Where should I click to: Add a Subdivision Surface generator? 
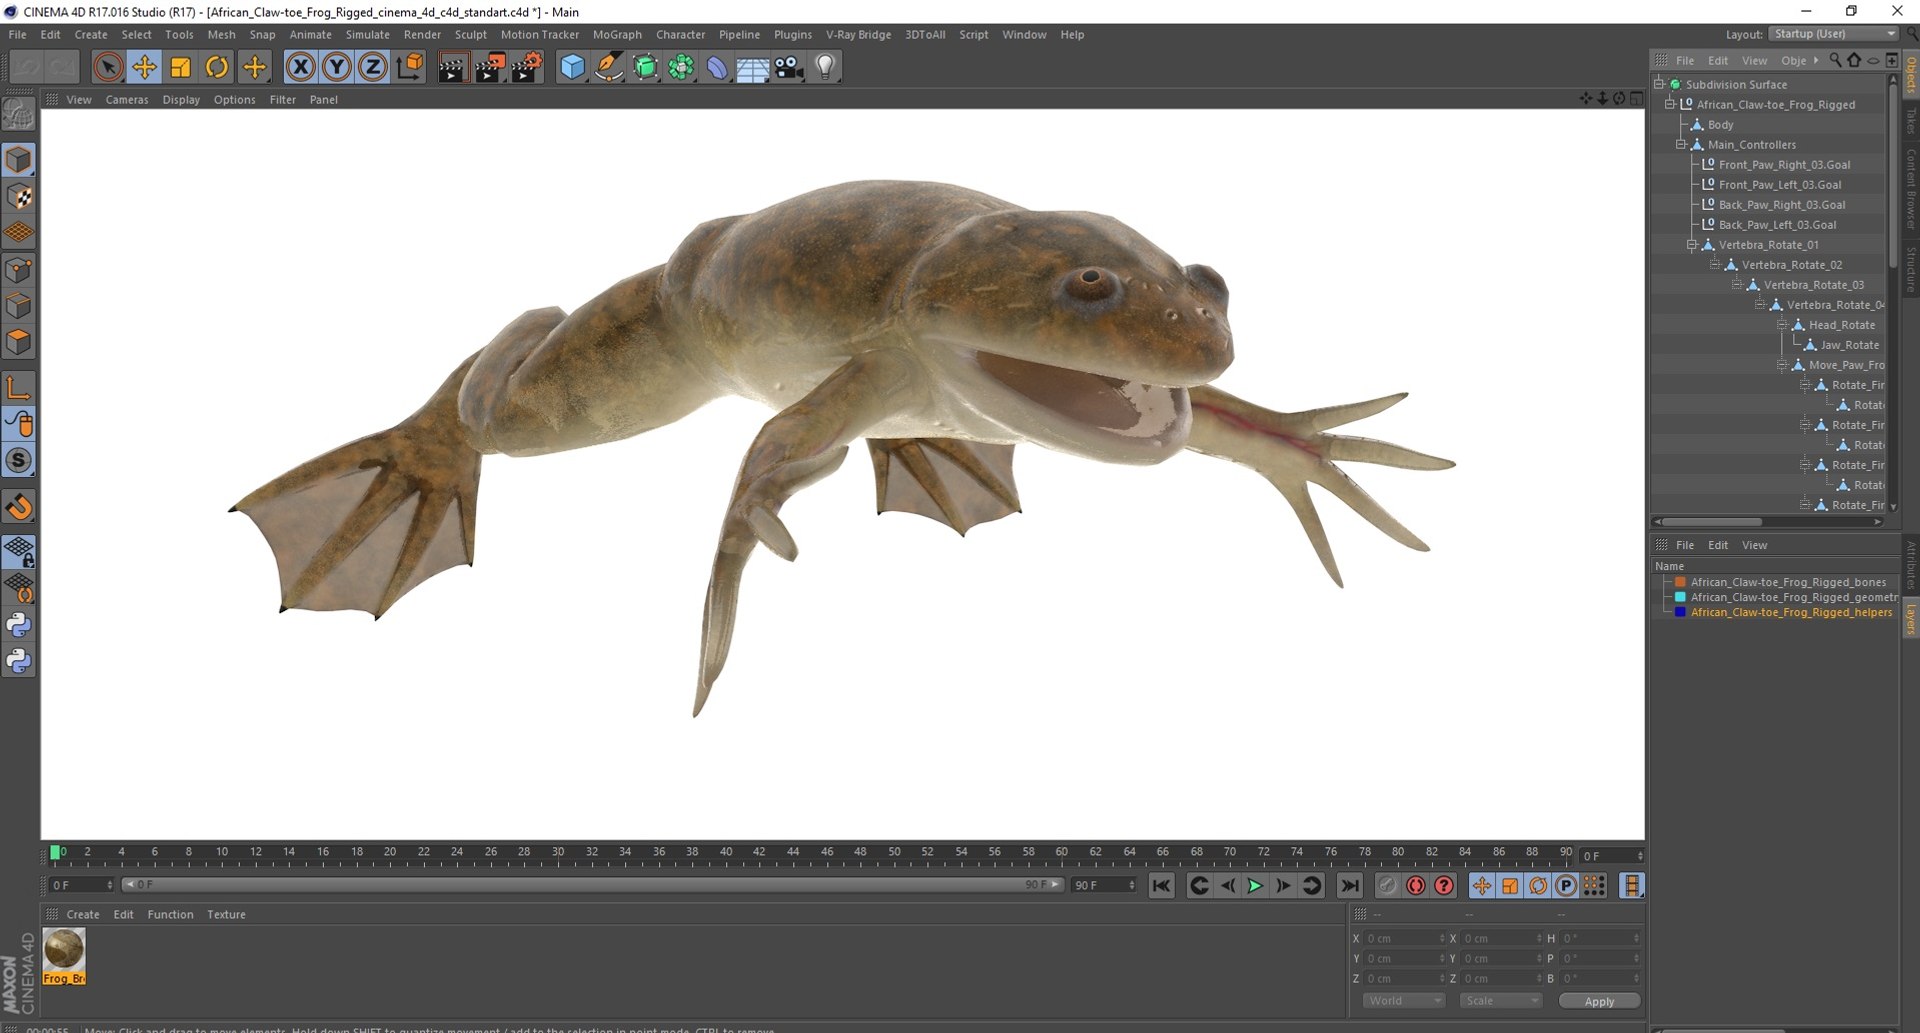(645, 67)
